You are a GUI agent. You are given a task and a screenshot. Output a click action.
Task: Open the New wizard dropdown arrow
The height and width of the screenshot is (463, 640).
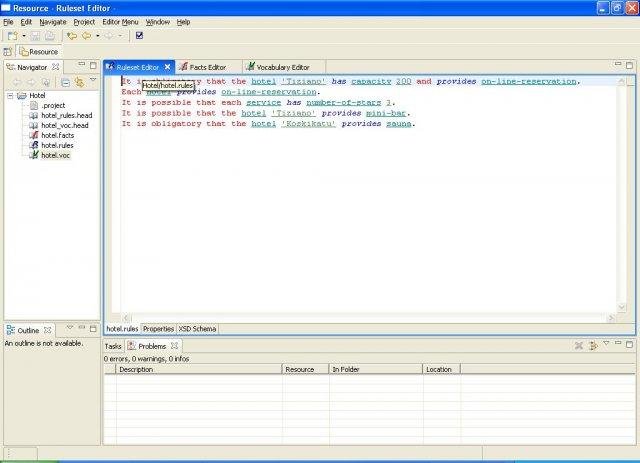(24, 36)
